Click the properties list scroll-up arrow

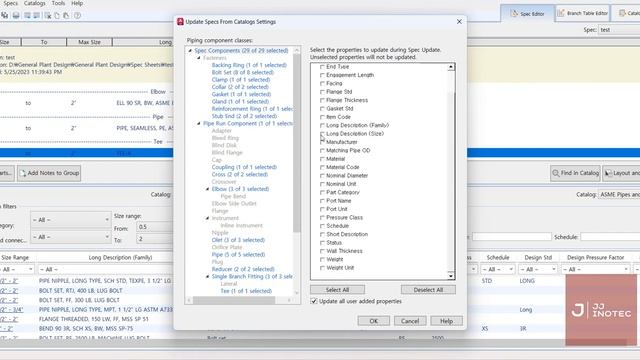451,67
